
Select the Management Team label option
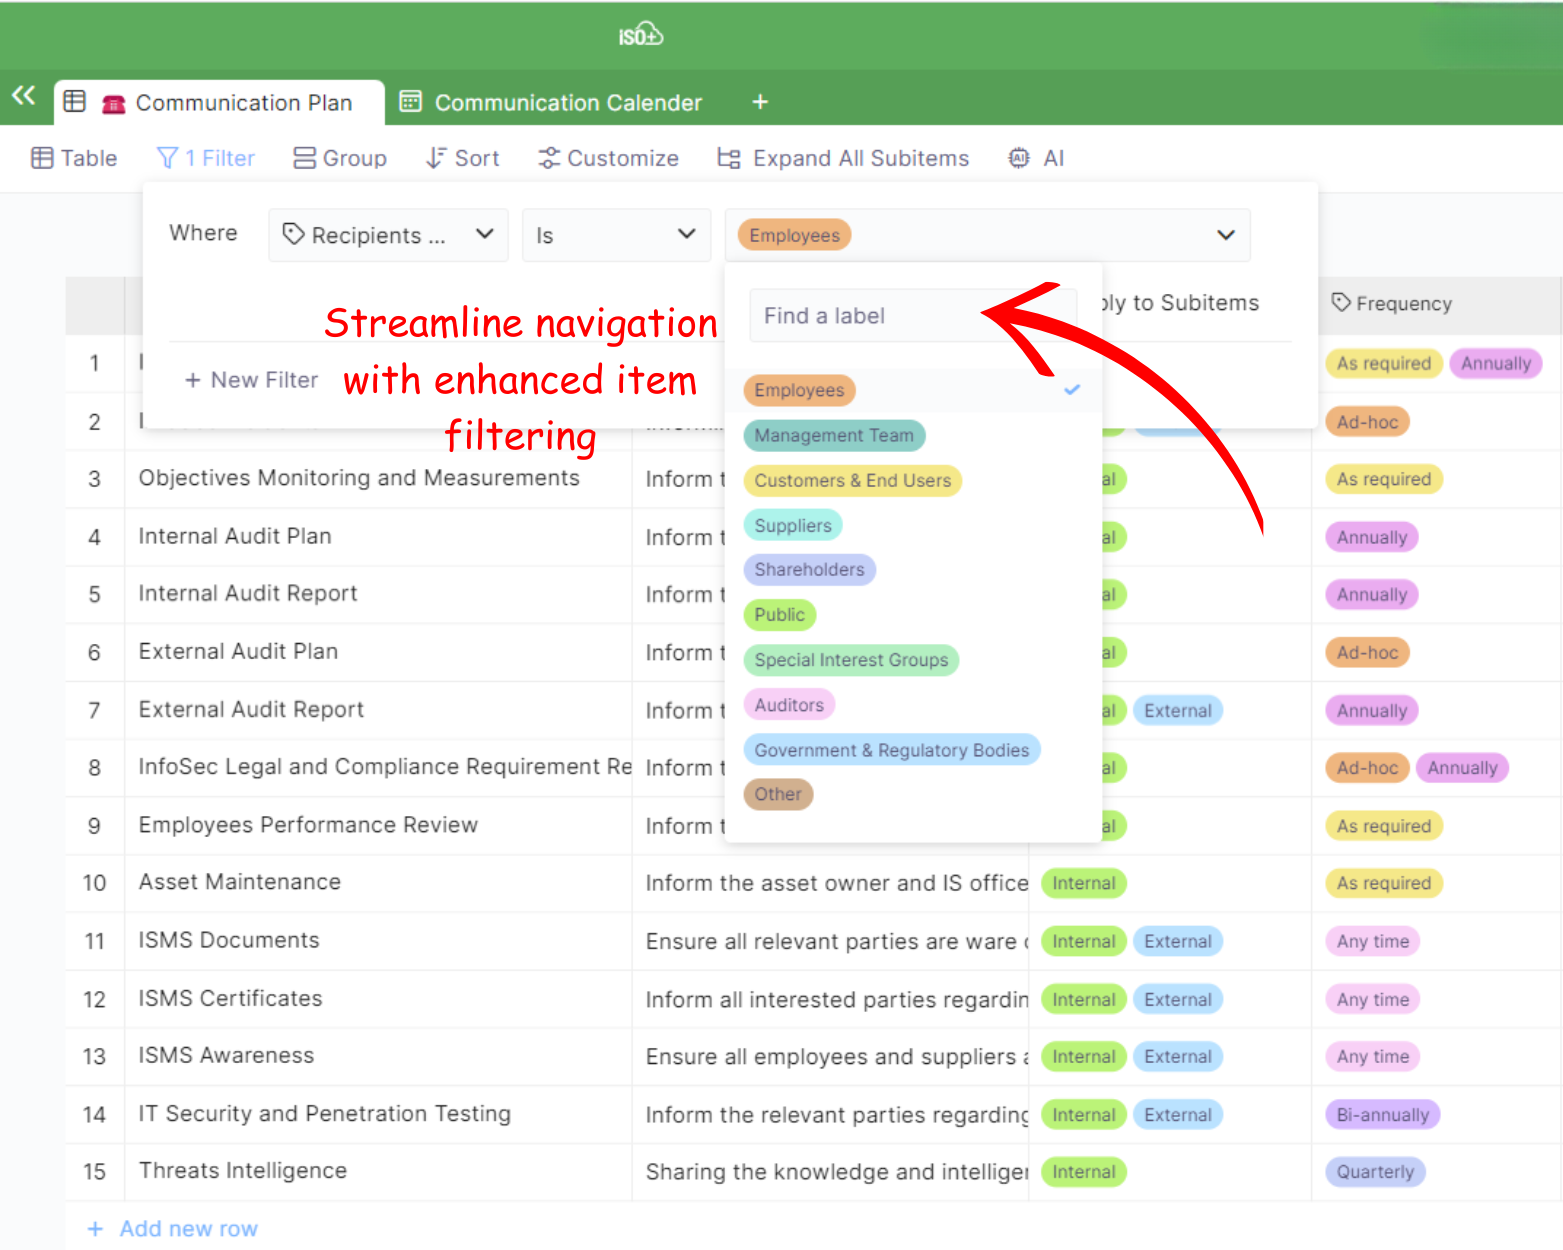click(x=834, y=435)
